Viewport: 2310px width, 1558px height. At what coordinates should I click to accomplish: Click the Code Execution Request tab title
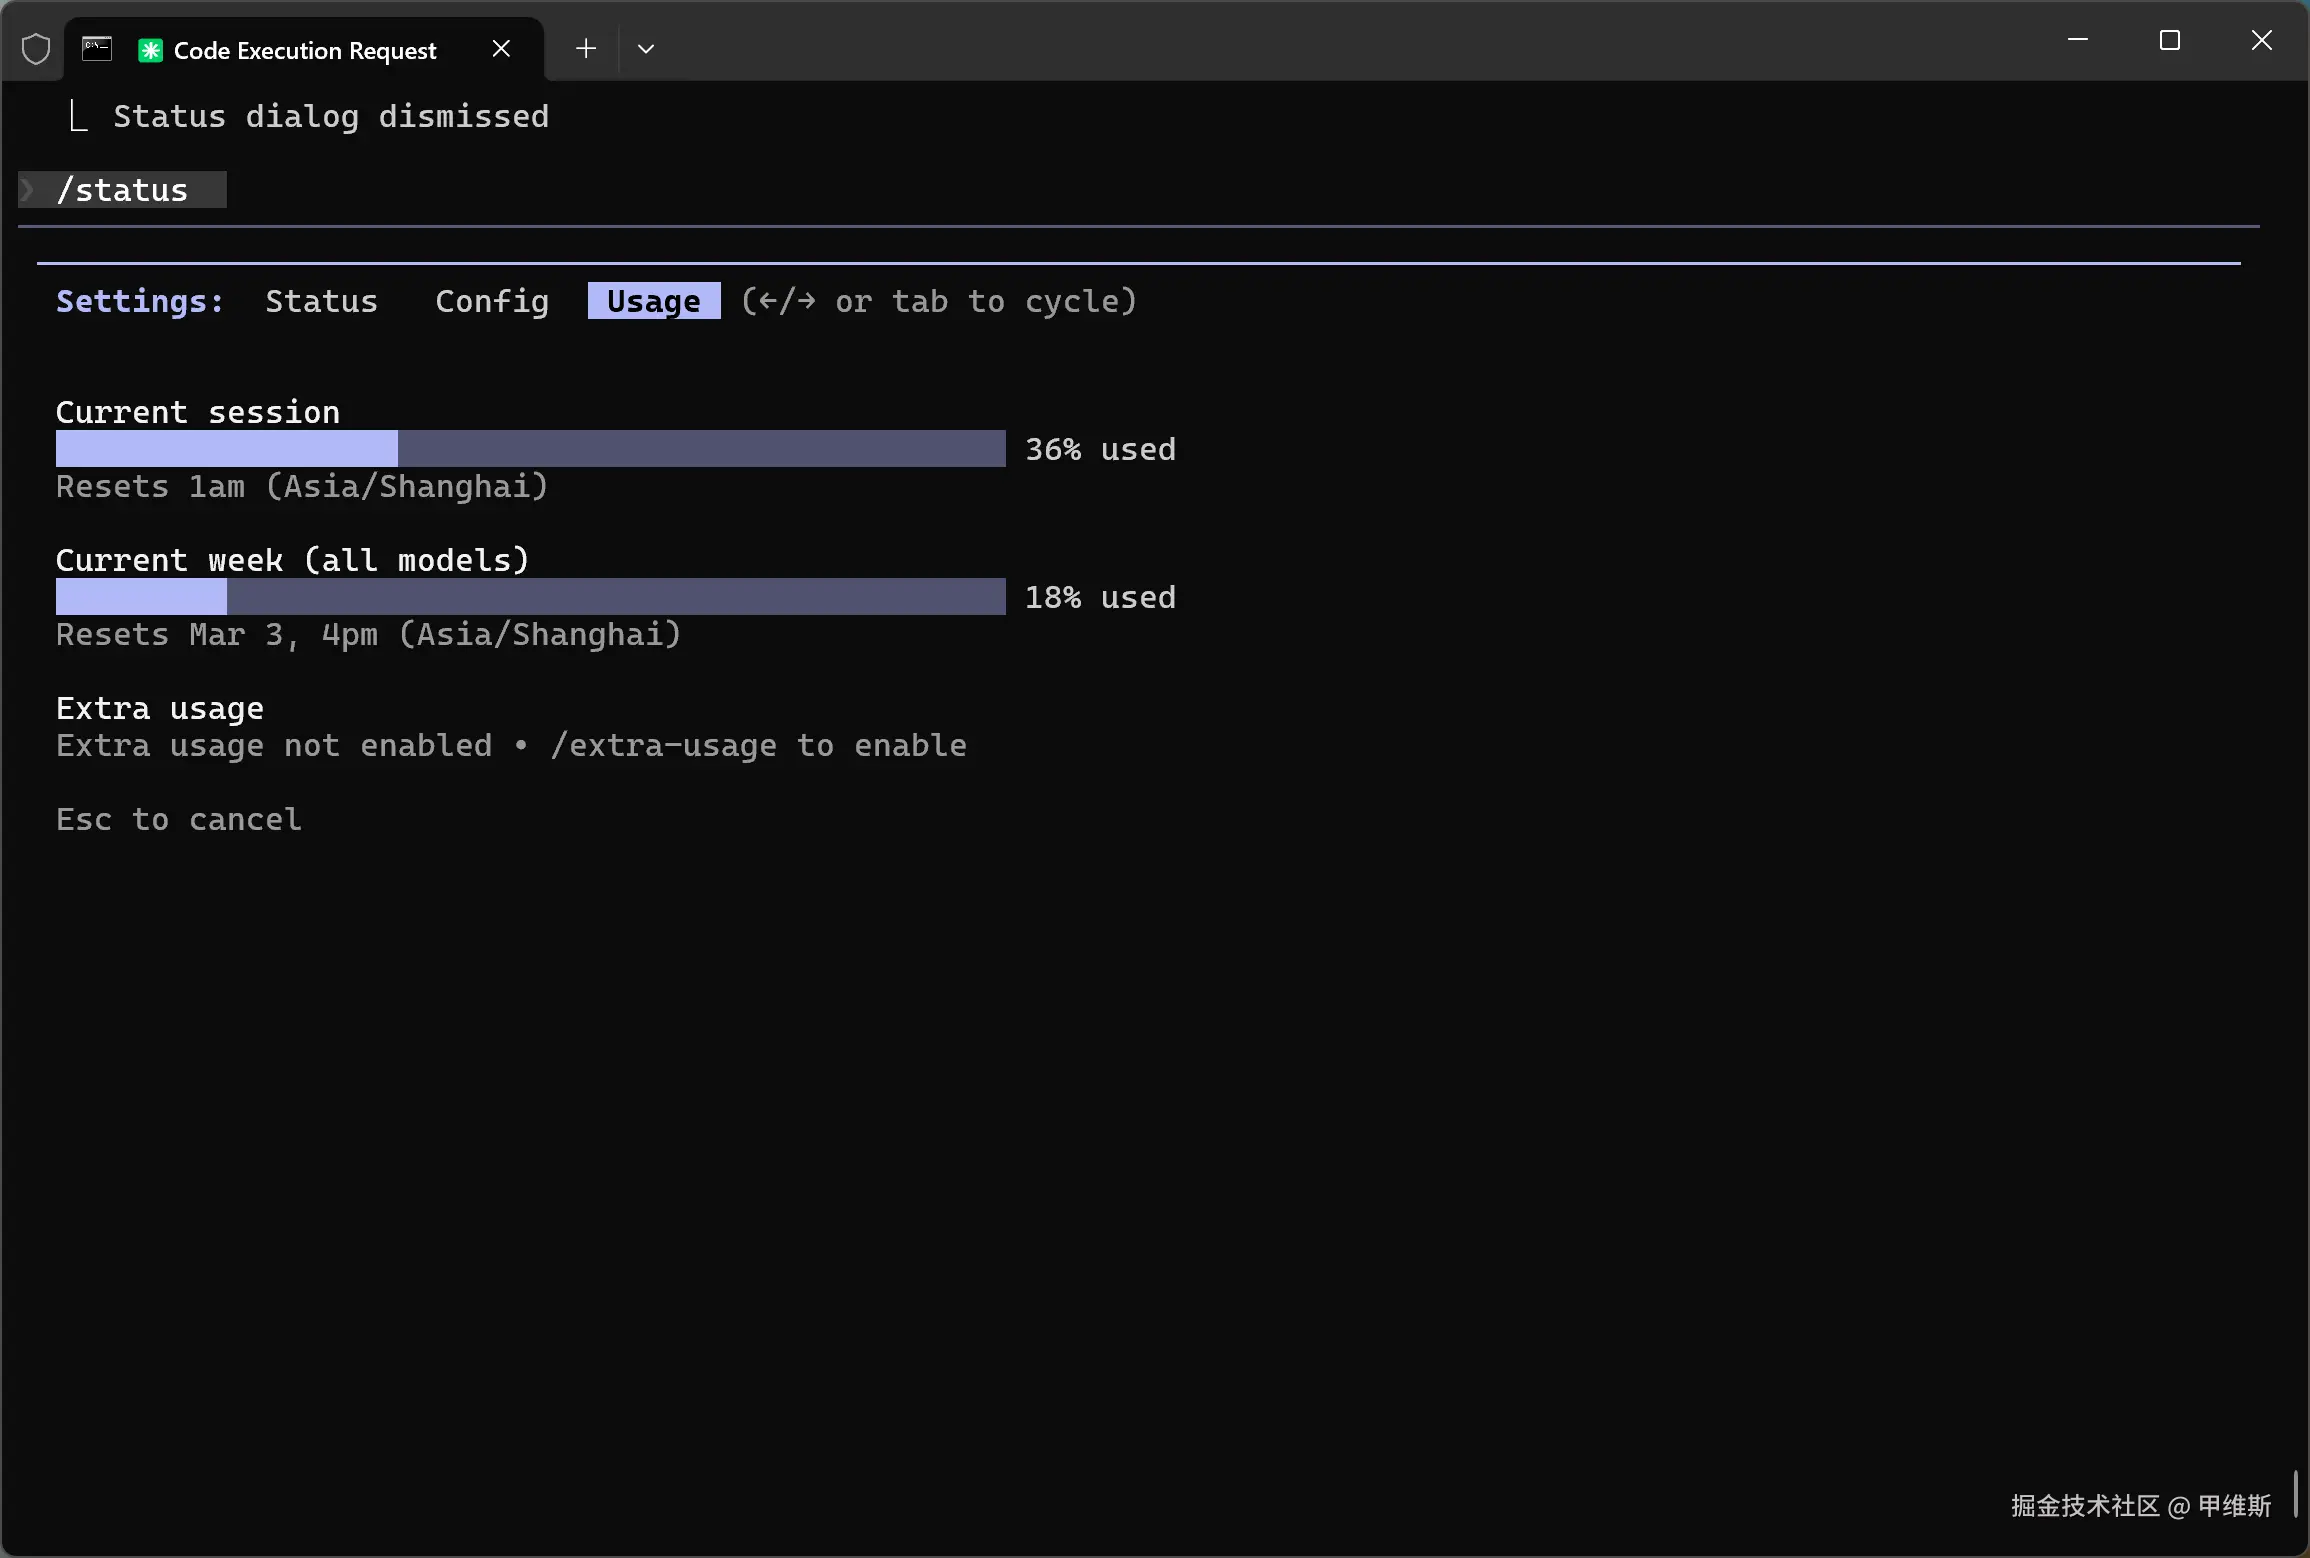click(x=305, y=51)
